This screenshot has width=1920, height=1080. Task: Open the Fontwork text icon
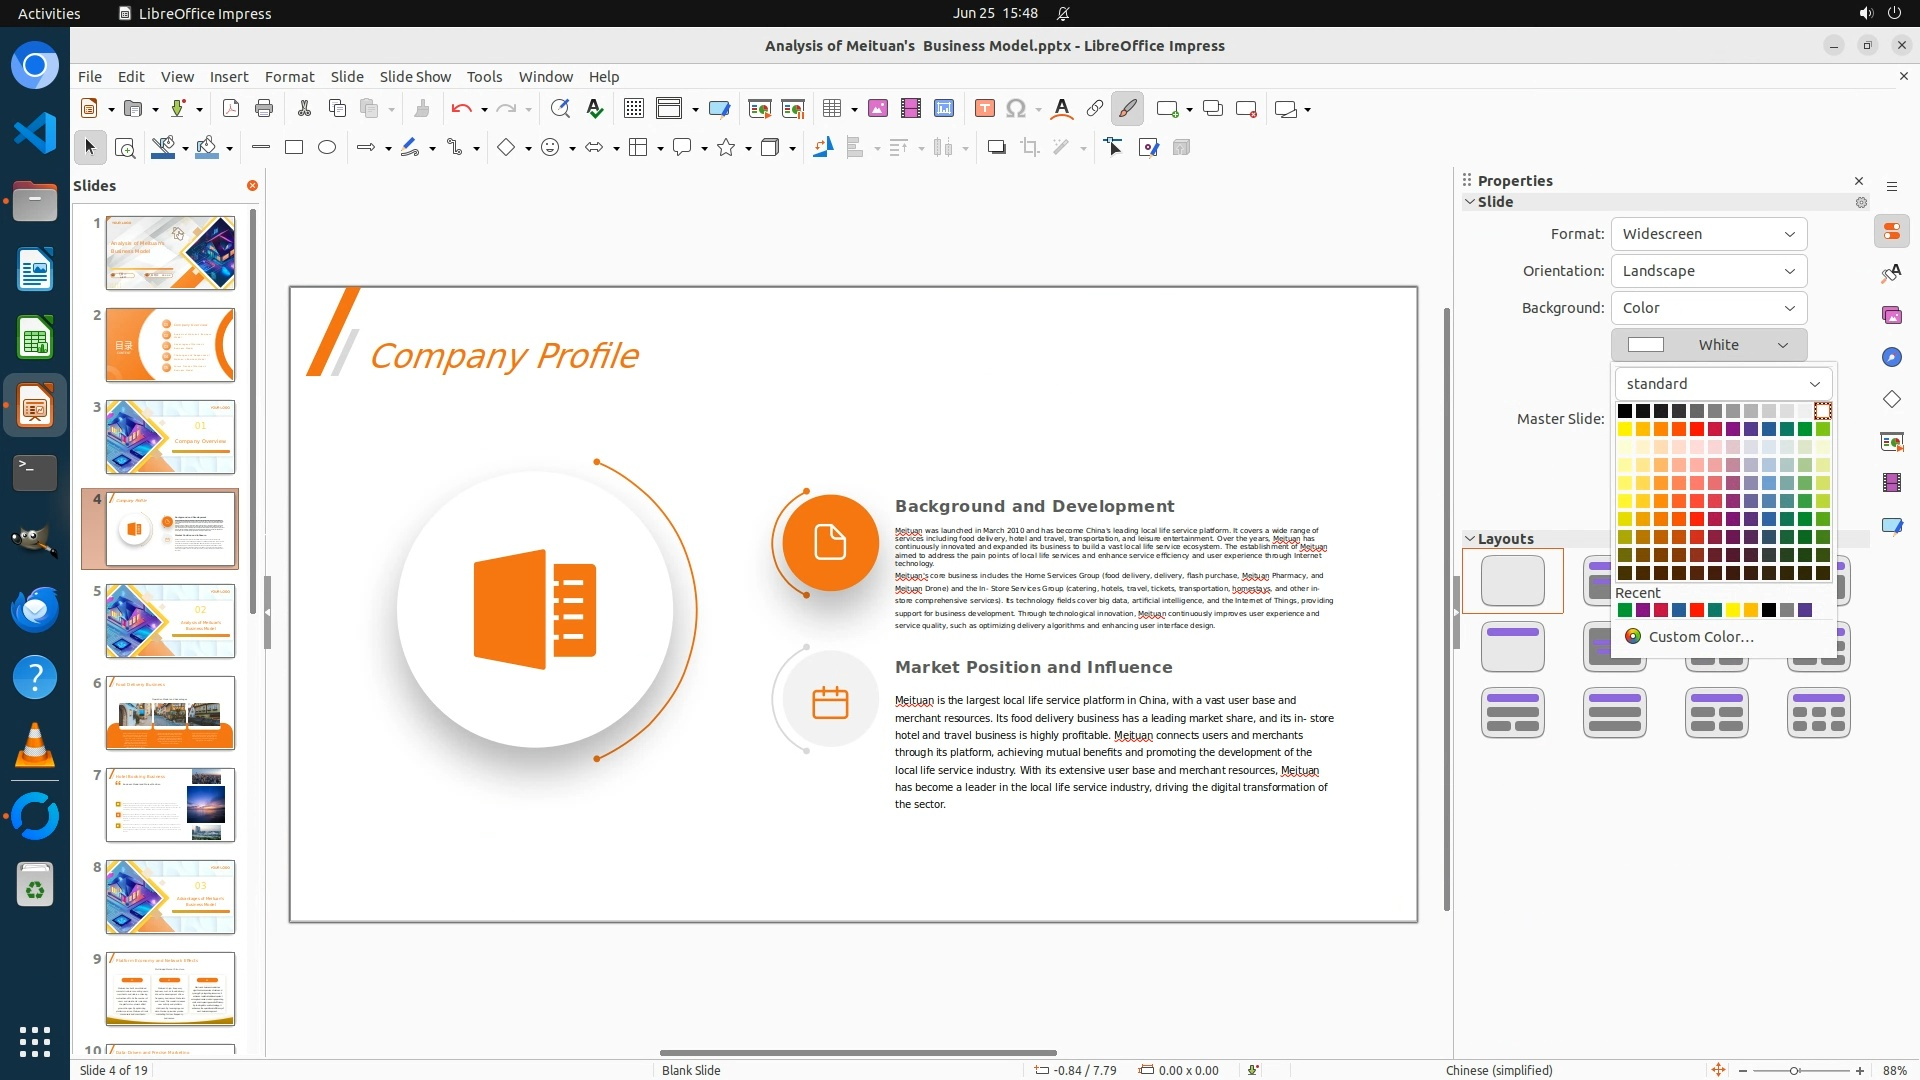click(x=1062, y=109)
